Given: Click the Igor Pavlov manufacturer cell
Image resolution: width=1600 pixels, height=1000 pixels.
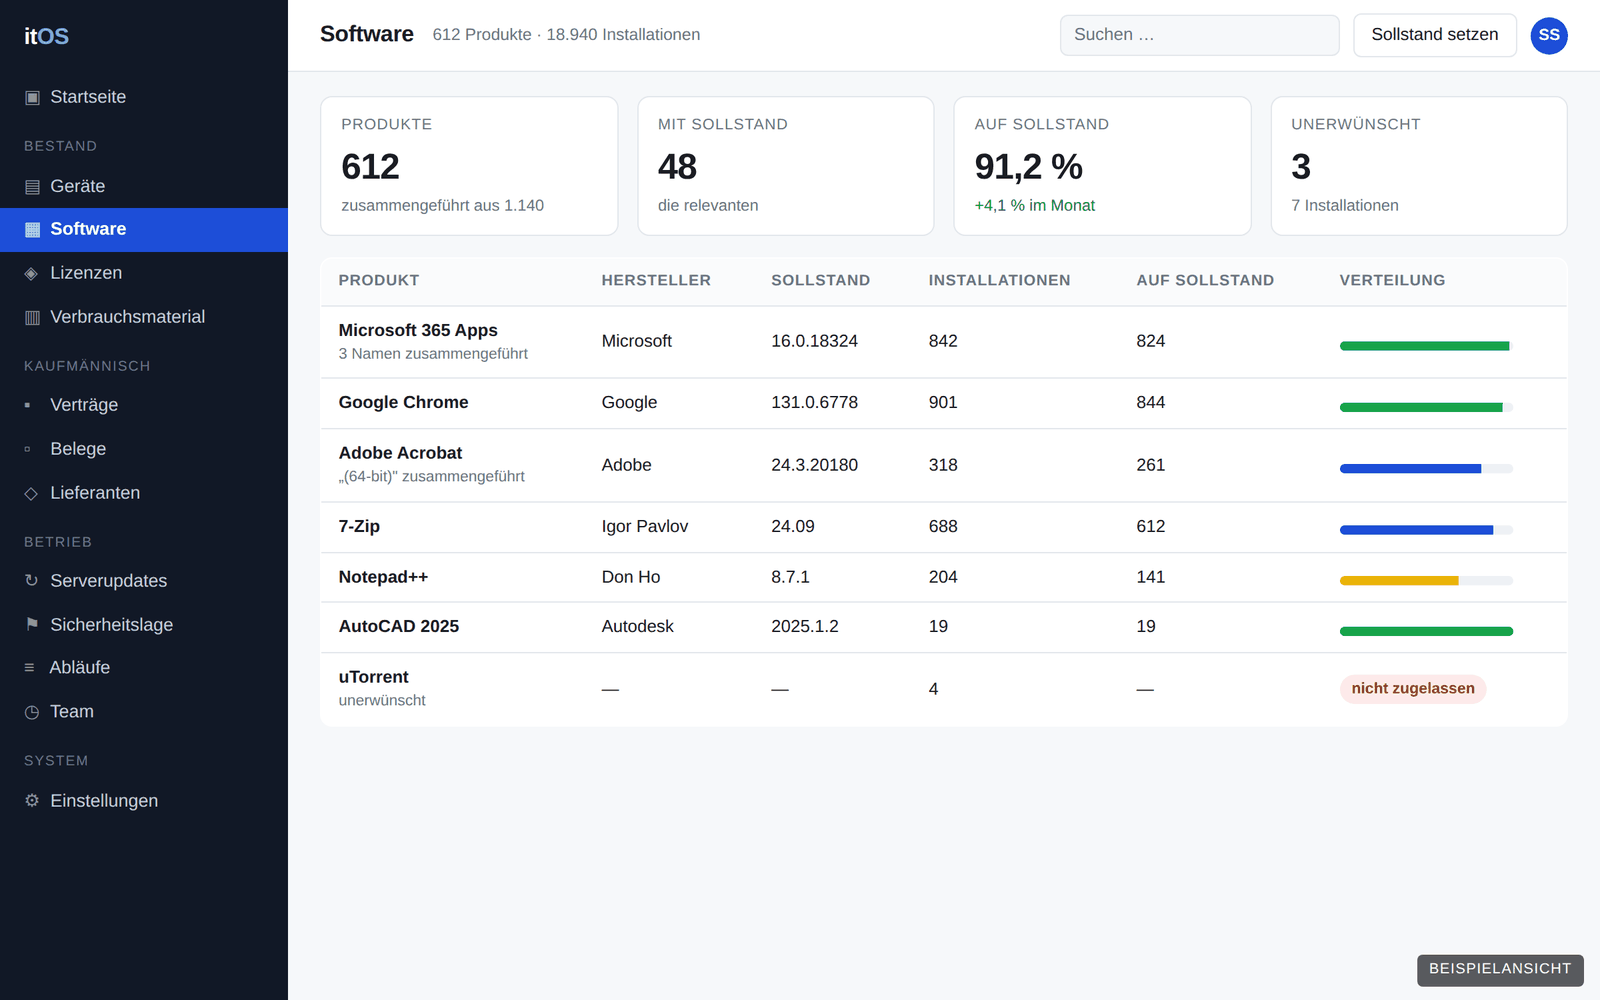Looking at the screenshot, I should 645,526.
